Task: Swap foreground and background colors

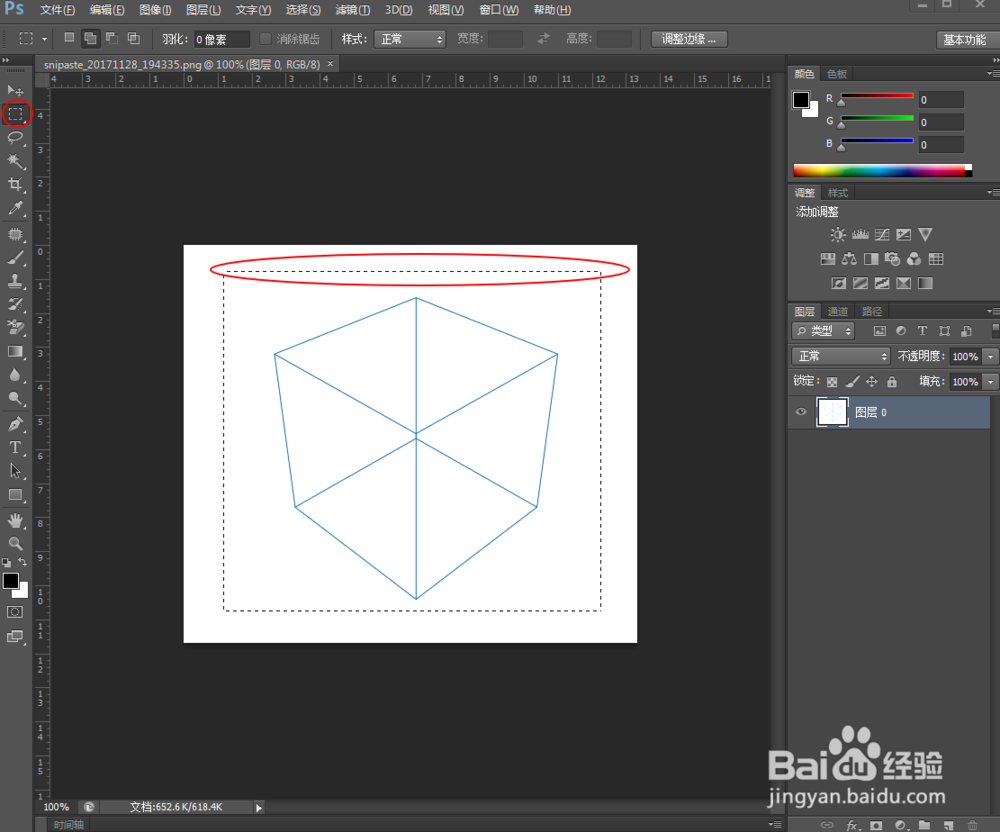Action: (22, 562)
